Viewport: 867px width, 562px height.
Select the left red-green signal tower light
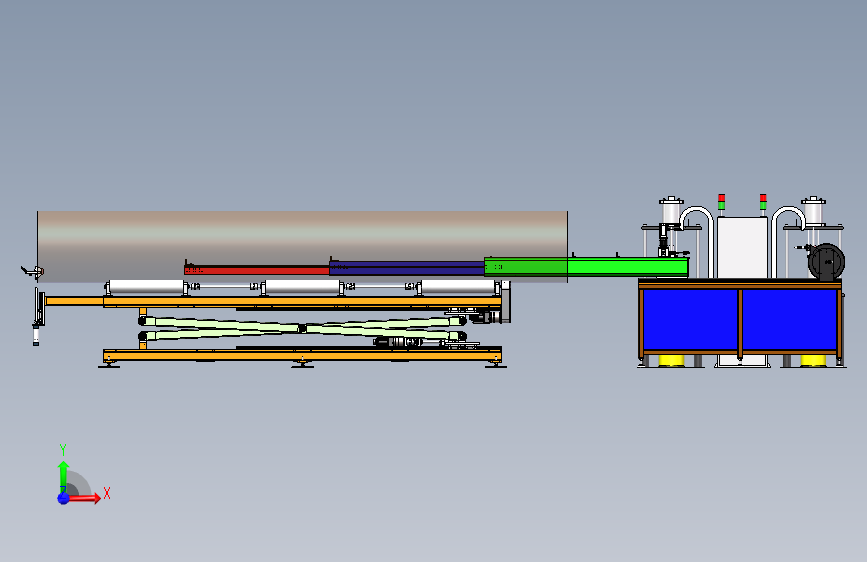click(722, 202)
